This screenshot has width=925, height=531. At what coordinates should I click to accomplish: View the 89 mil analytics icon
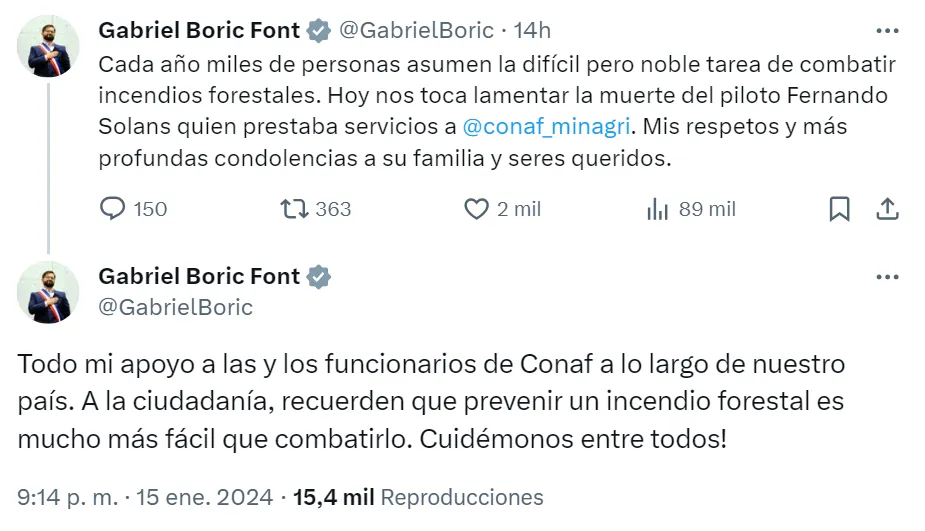pos(657,209)
